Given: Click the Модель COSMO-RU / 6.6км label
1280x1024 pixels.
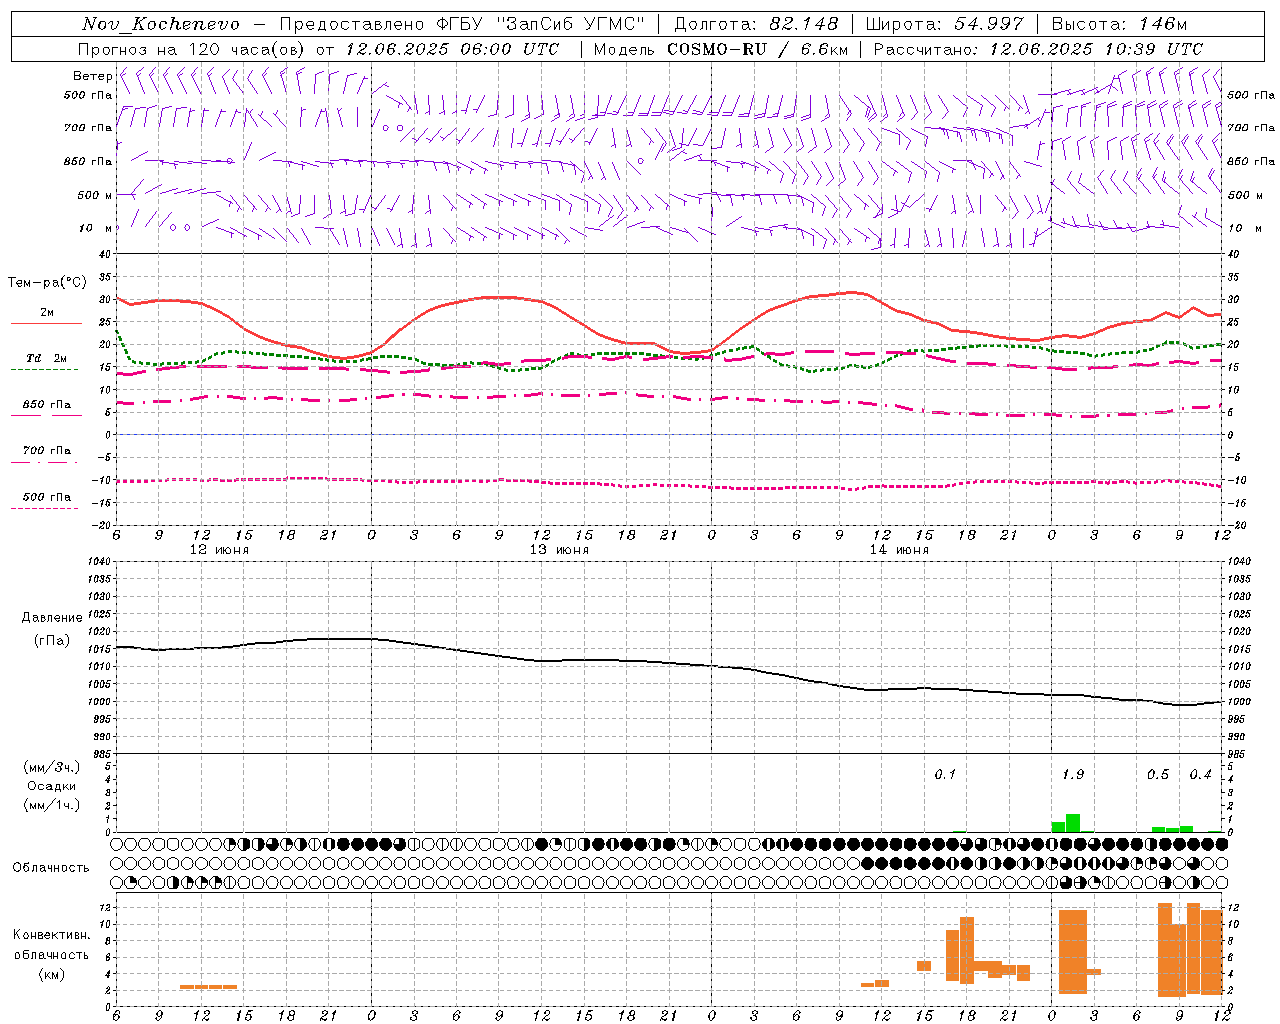Looking at the screenshot, I should 720,49.
